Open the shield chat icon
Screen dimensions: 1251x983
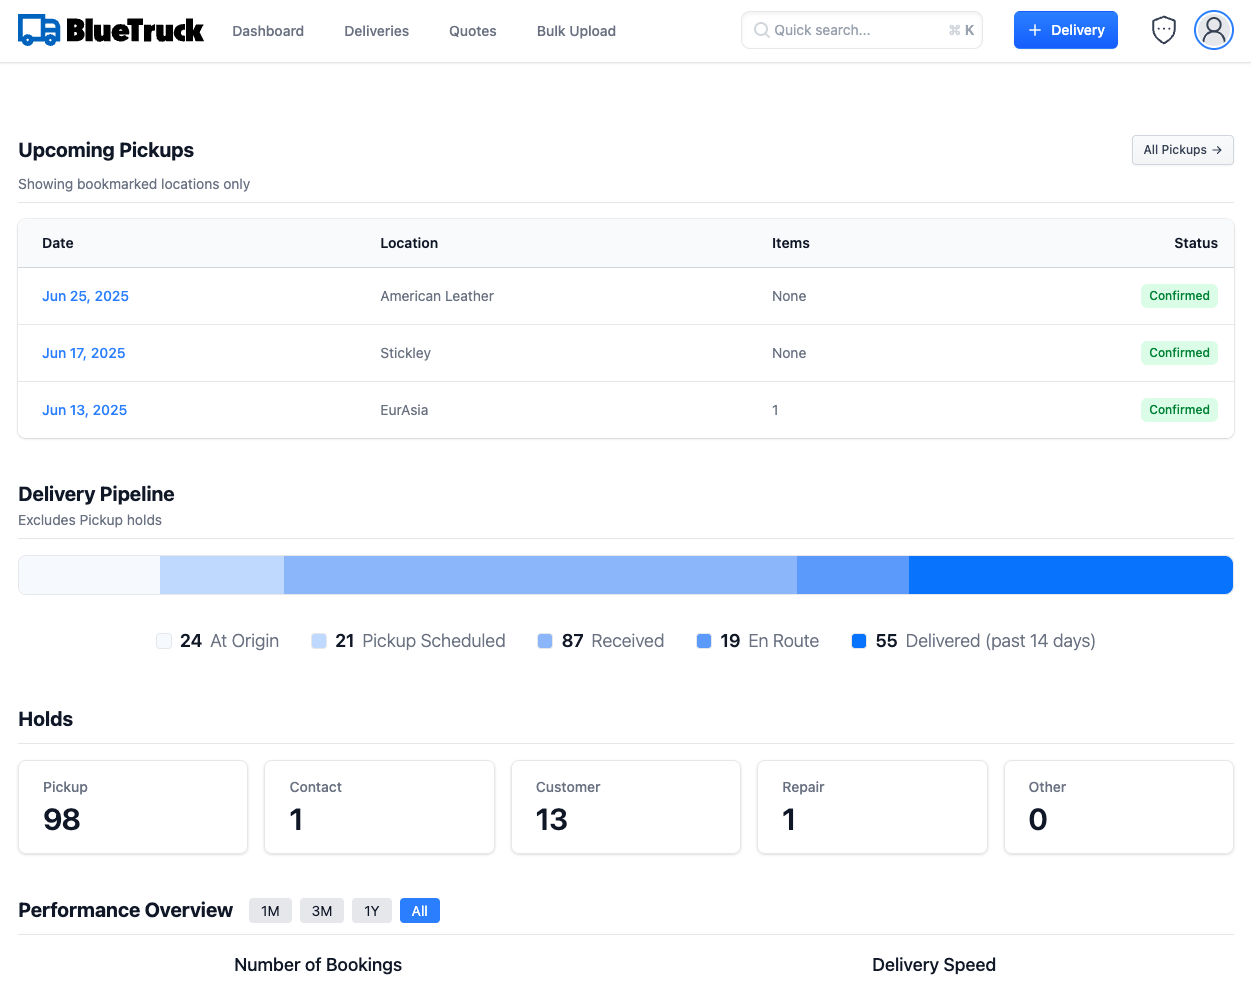[x=1164, y=30]
